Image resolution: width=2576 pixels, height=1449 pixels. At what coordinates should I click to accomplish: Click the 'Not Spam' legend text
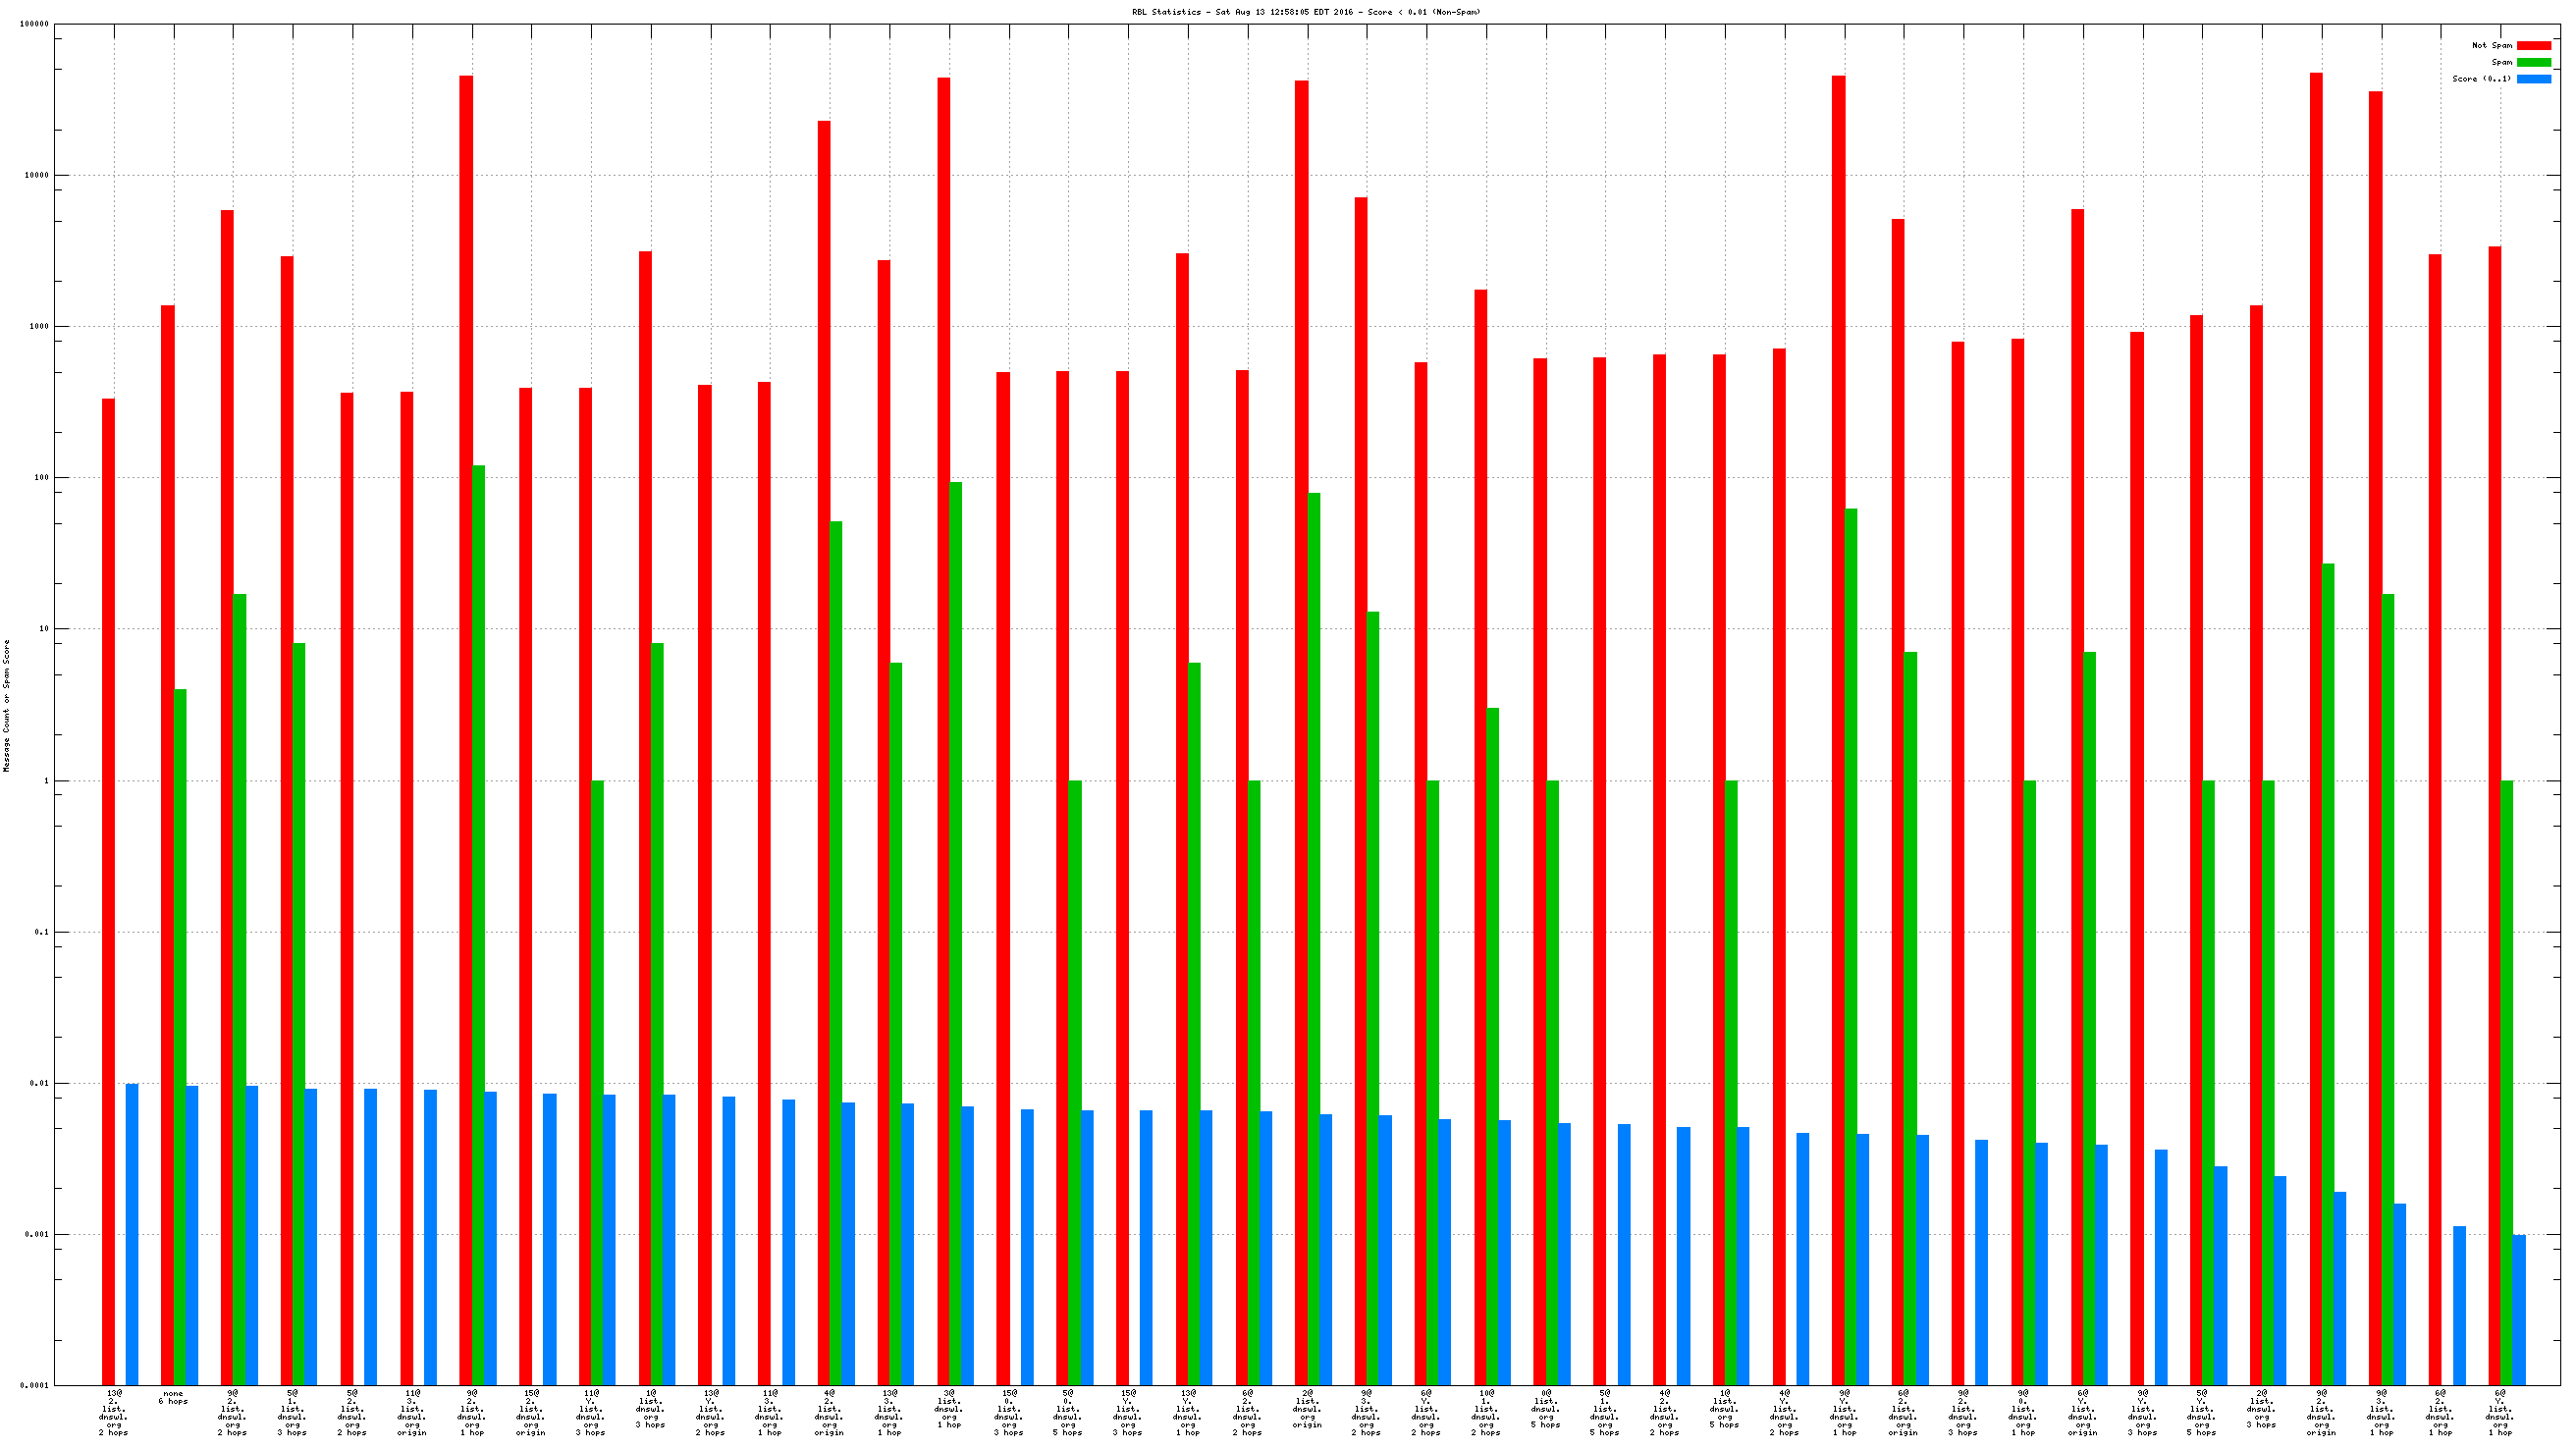pos(2491,45)
